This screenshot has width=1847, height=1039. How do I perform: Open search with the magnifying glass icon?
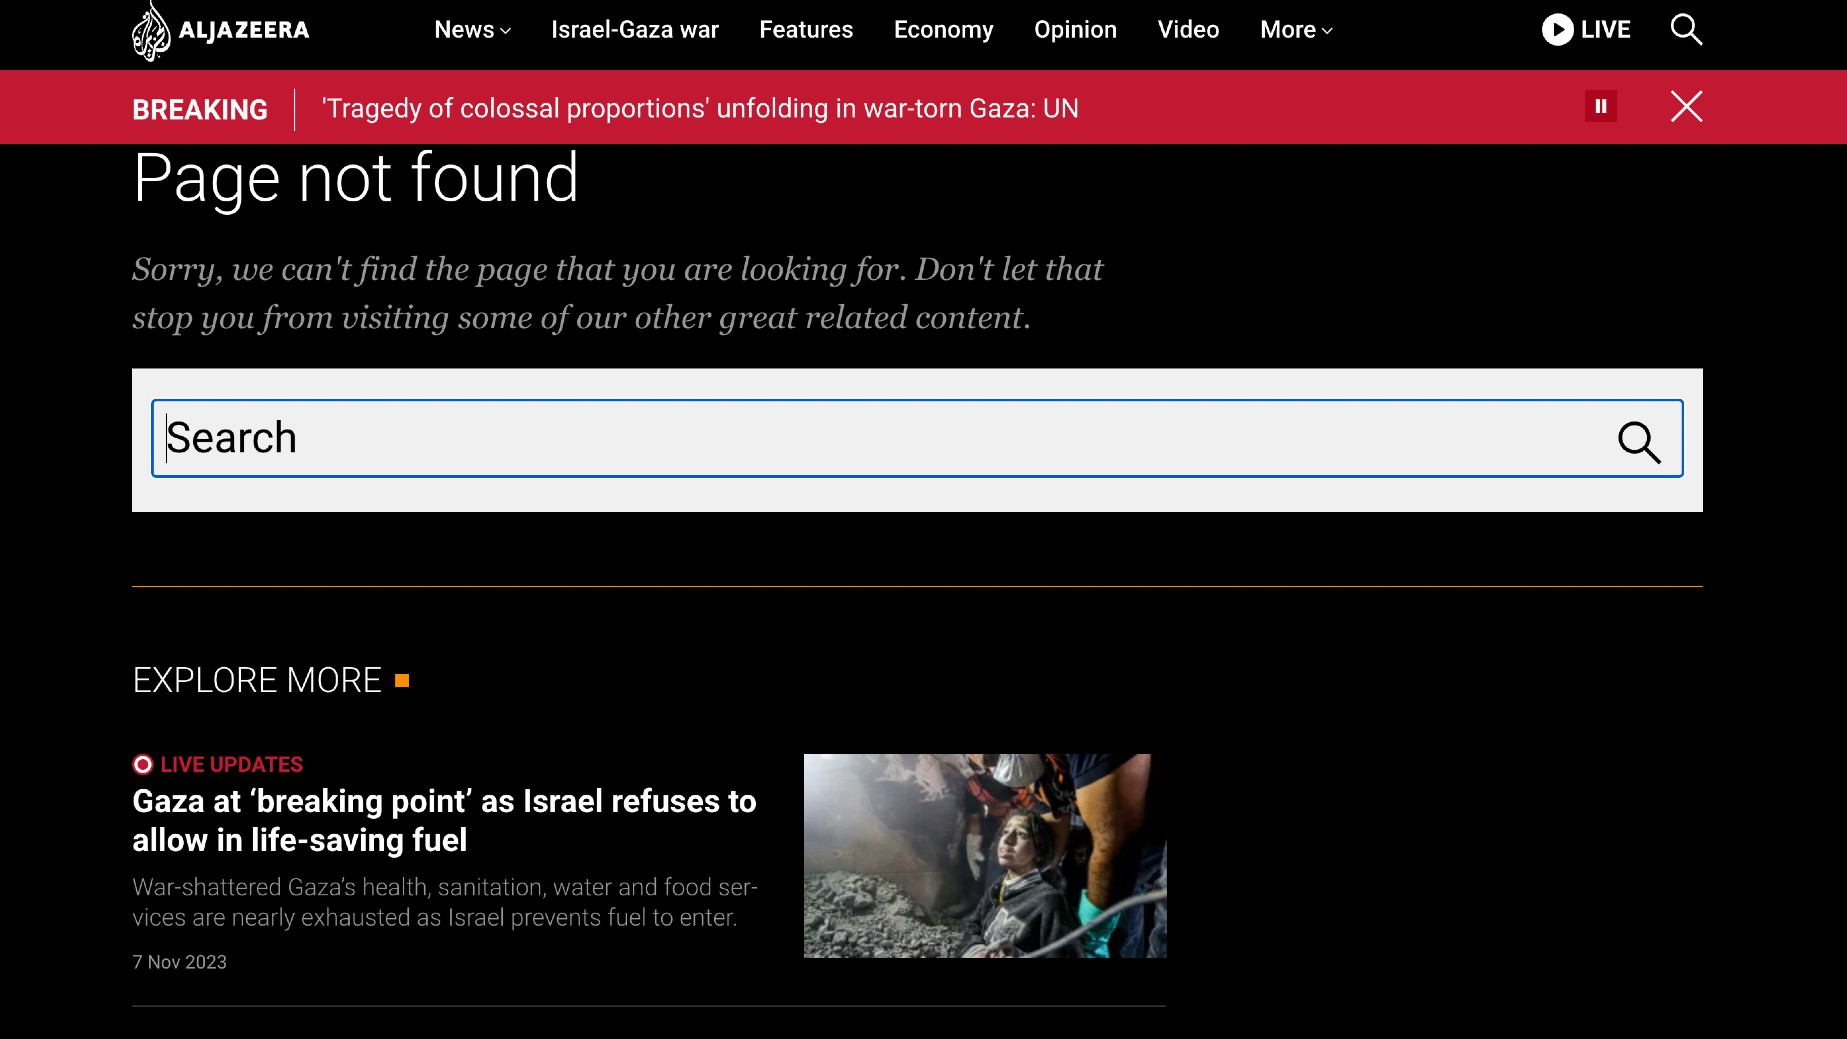(1686, 29)
